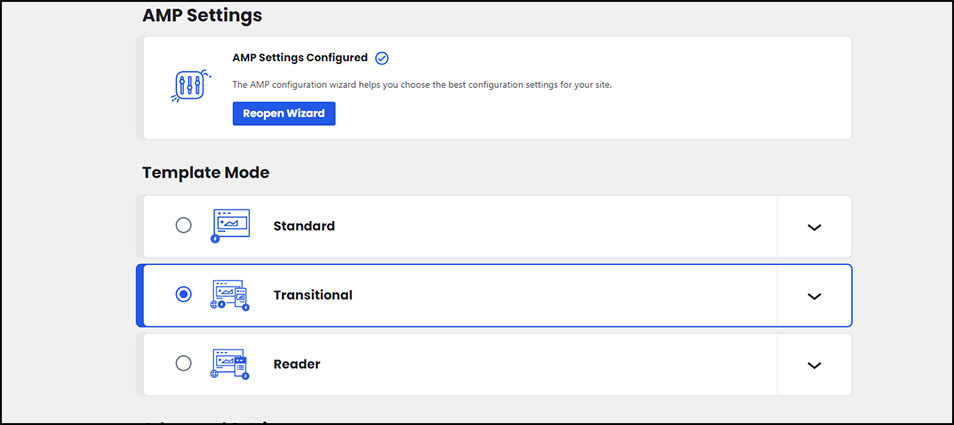The image size is (954, 425).
Task: Expand the Reader mode details chevron
Action: pyautogui.click(x=814, y=365)
